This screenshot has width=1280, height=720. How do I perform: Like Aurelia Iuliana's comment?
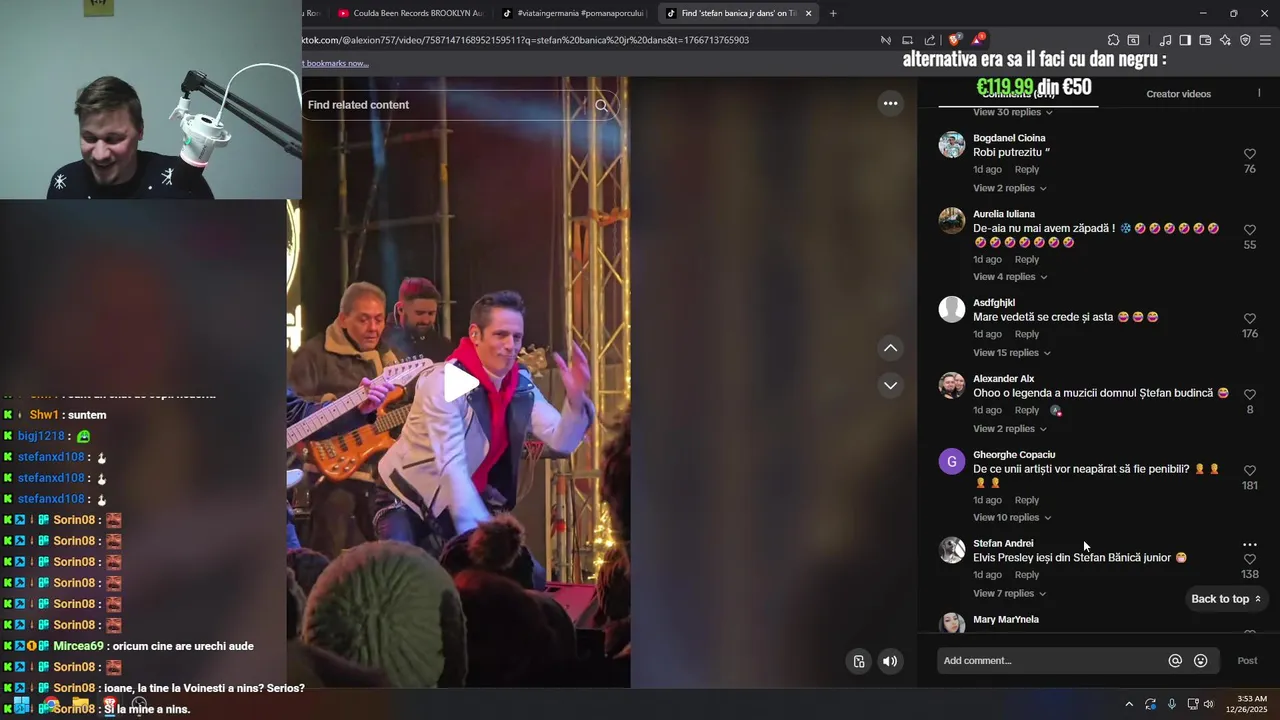[x=1250, y=230]
